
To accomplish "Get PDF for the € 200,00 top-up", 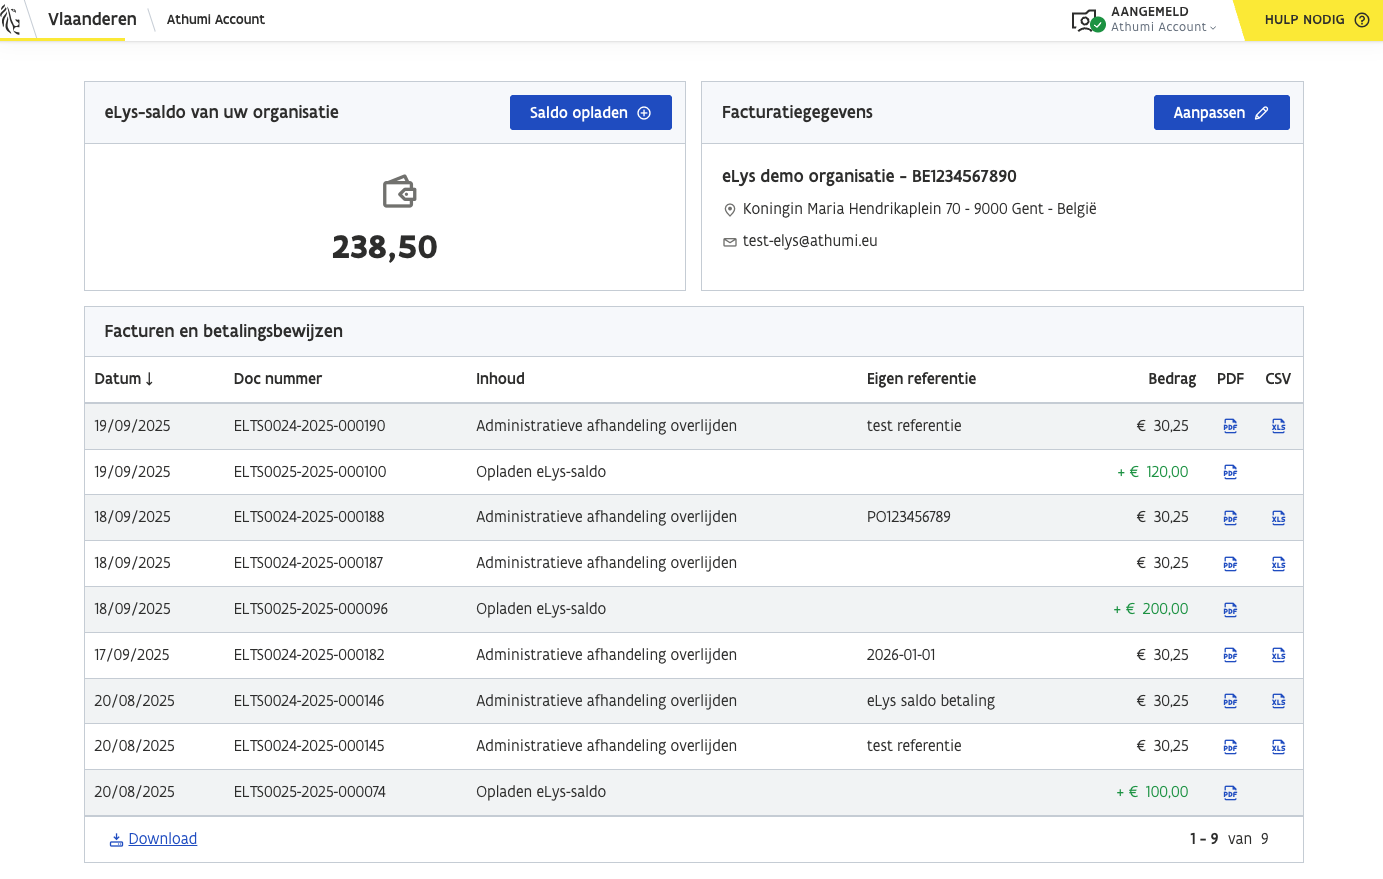I will [1230, 610].
